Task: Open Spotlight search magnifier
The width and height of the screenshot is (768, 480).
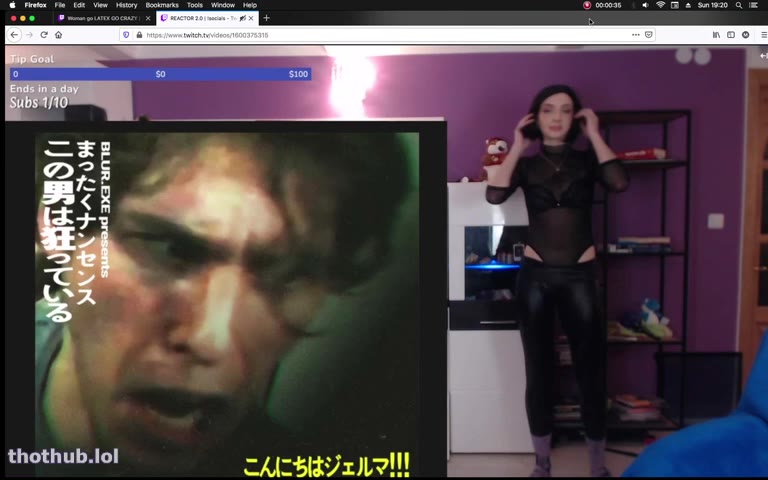Action: [x=739, y=5]
